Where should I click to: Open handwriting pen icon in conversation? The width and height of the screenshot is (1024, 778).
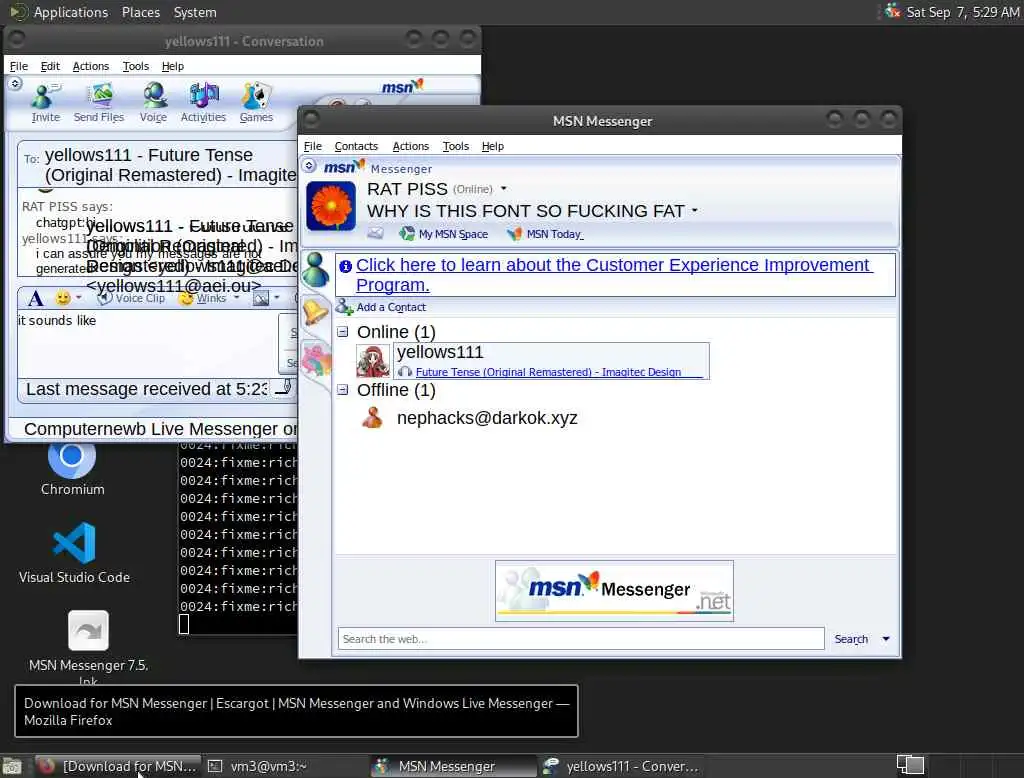click(284, 387)
